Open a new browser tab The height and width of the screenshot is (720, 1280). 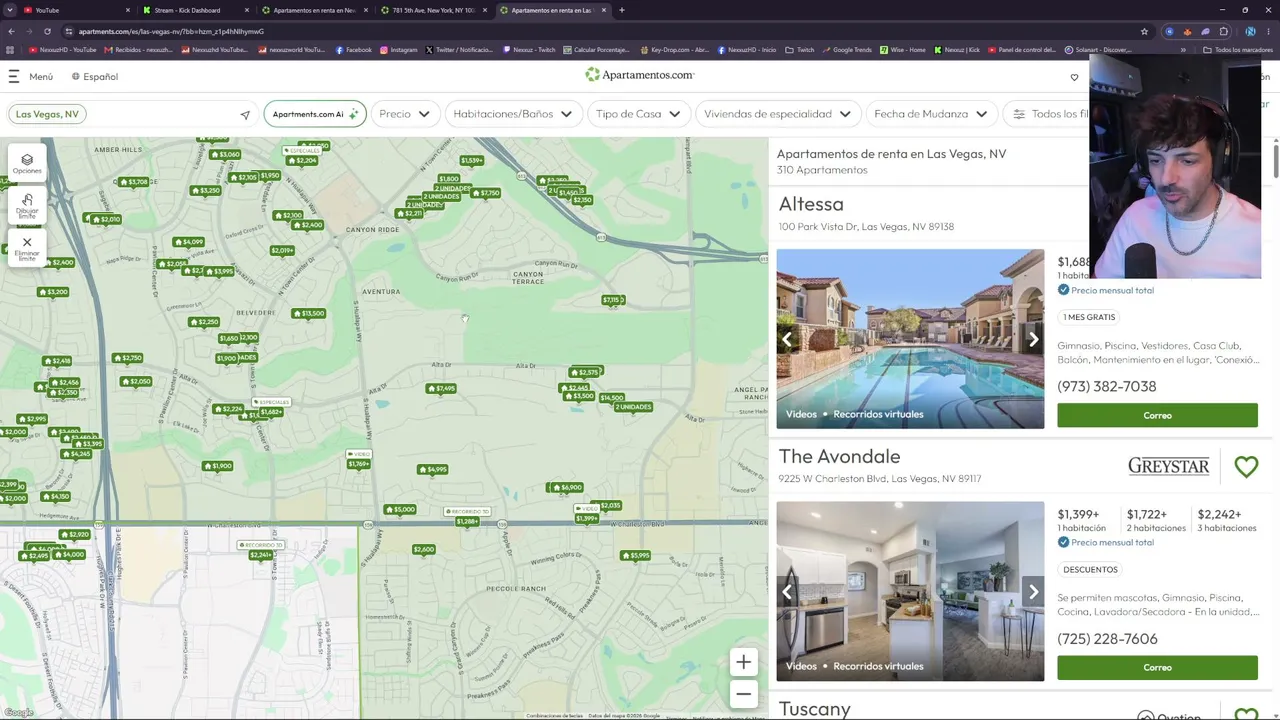pos(622,10)
